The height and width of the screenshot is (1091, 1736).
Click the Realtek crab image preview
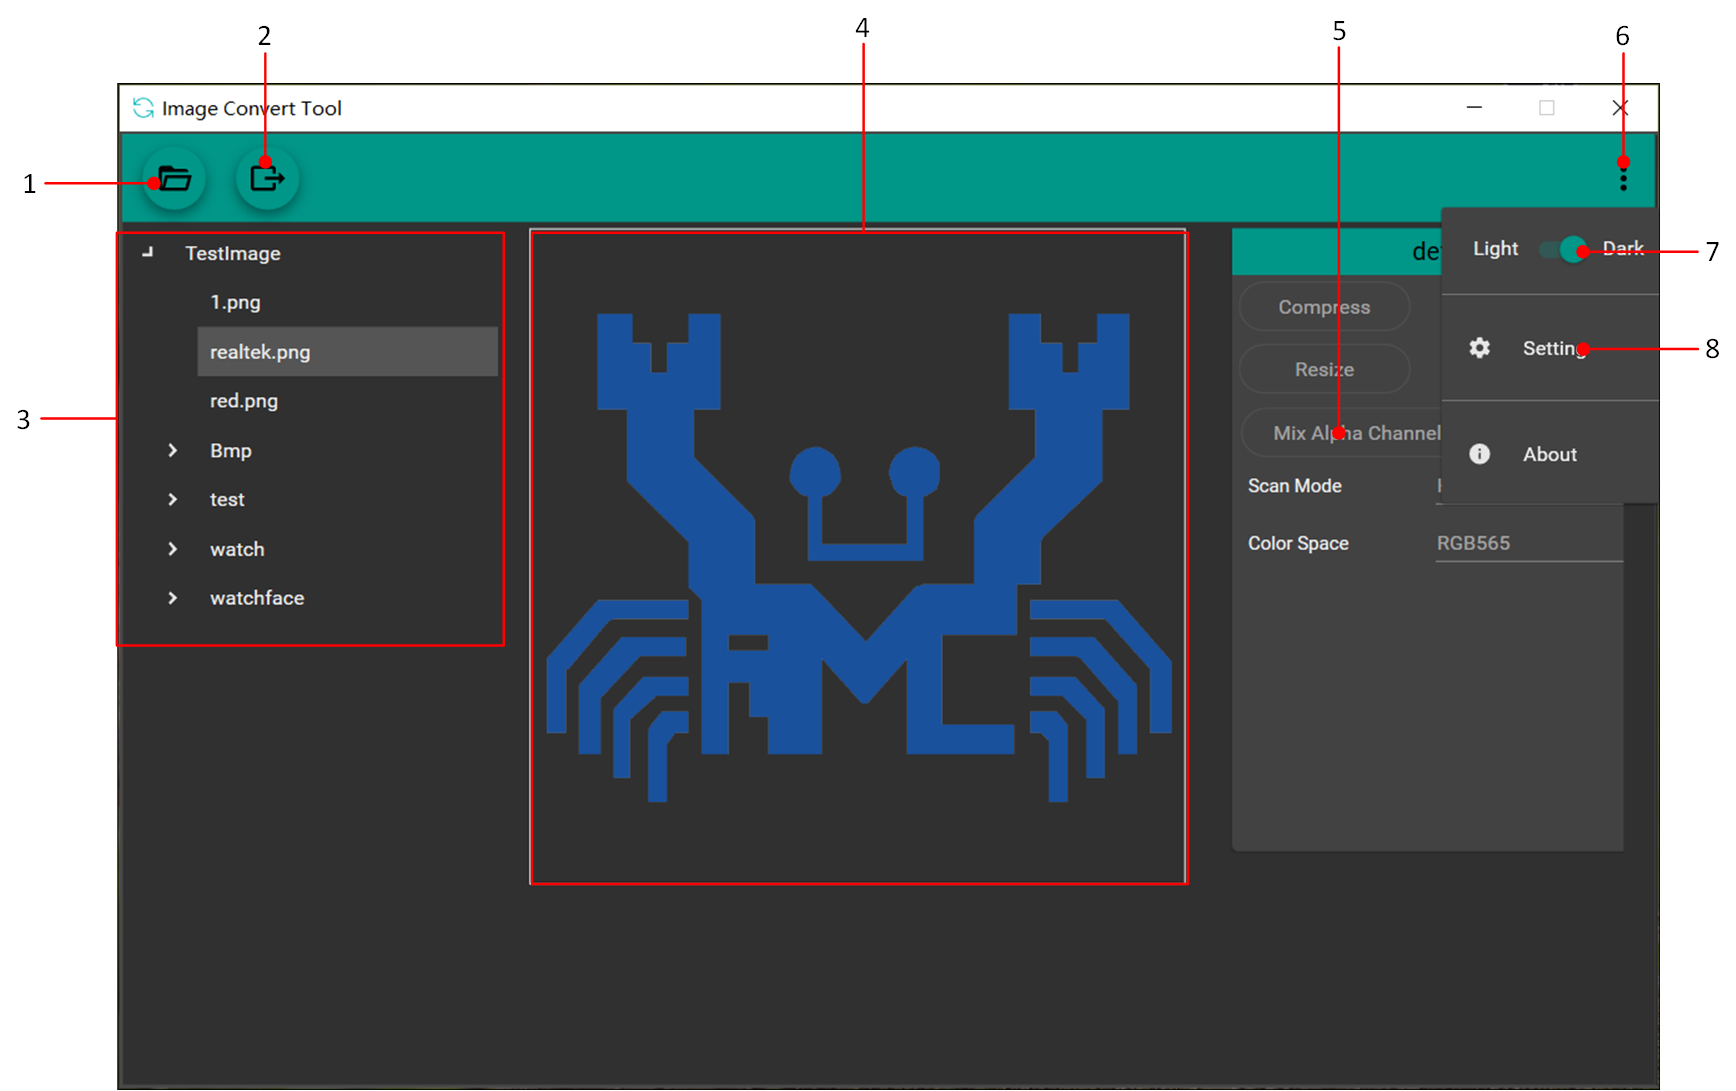point(858,558)
